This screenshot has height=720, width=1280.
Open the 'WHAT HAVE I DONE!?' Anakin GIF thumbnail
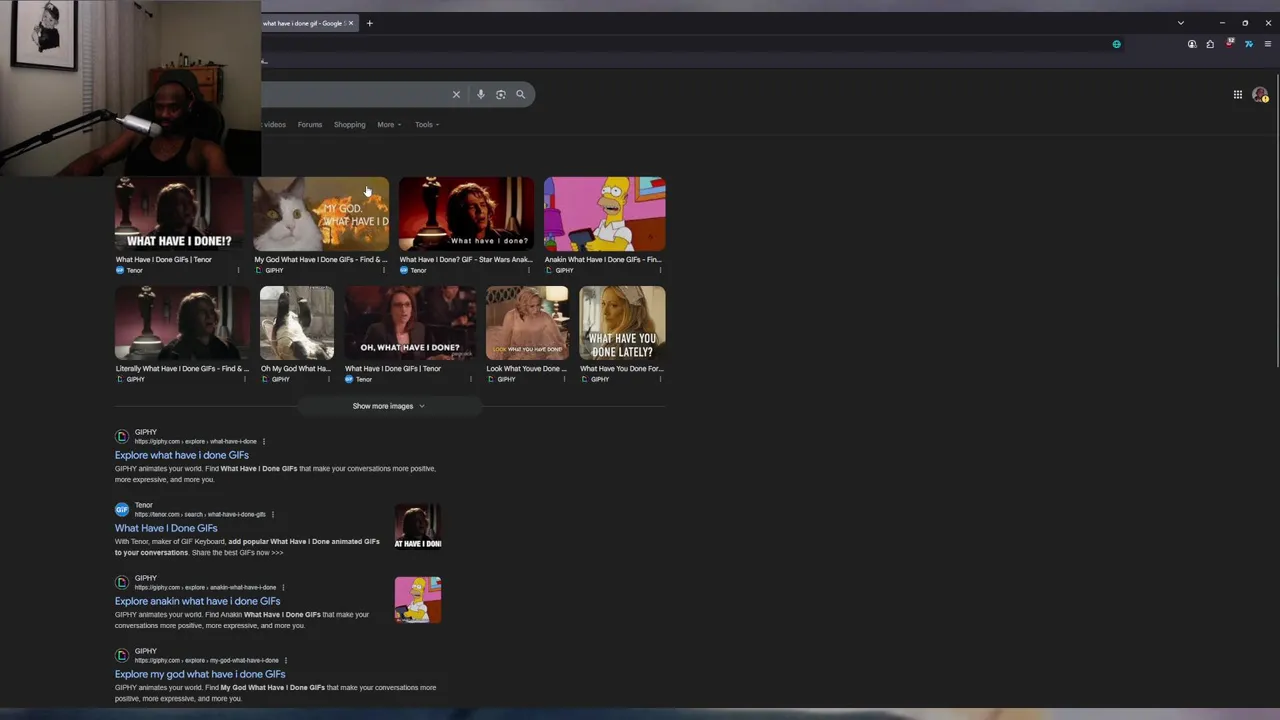click(179, 214)
